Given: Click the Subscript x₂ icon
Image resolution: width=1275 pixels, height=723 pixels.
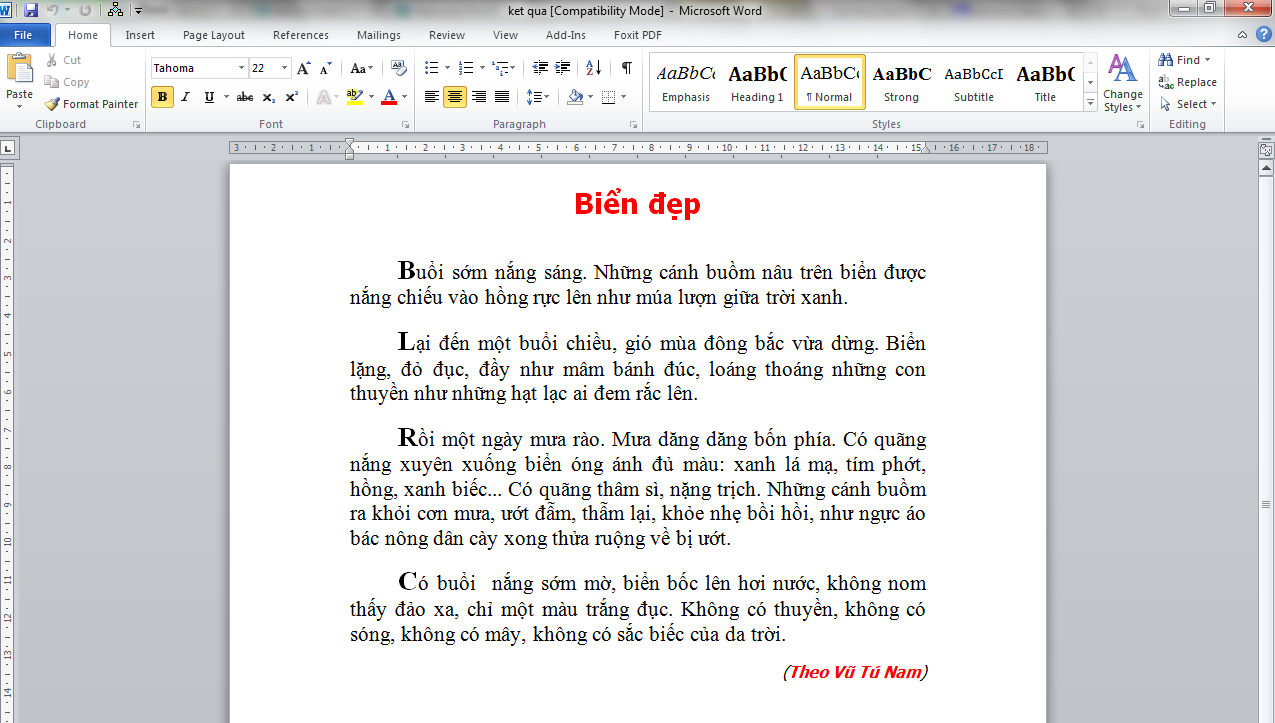Looking at the screenshot, I should tap(268, 97).
